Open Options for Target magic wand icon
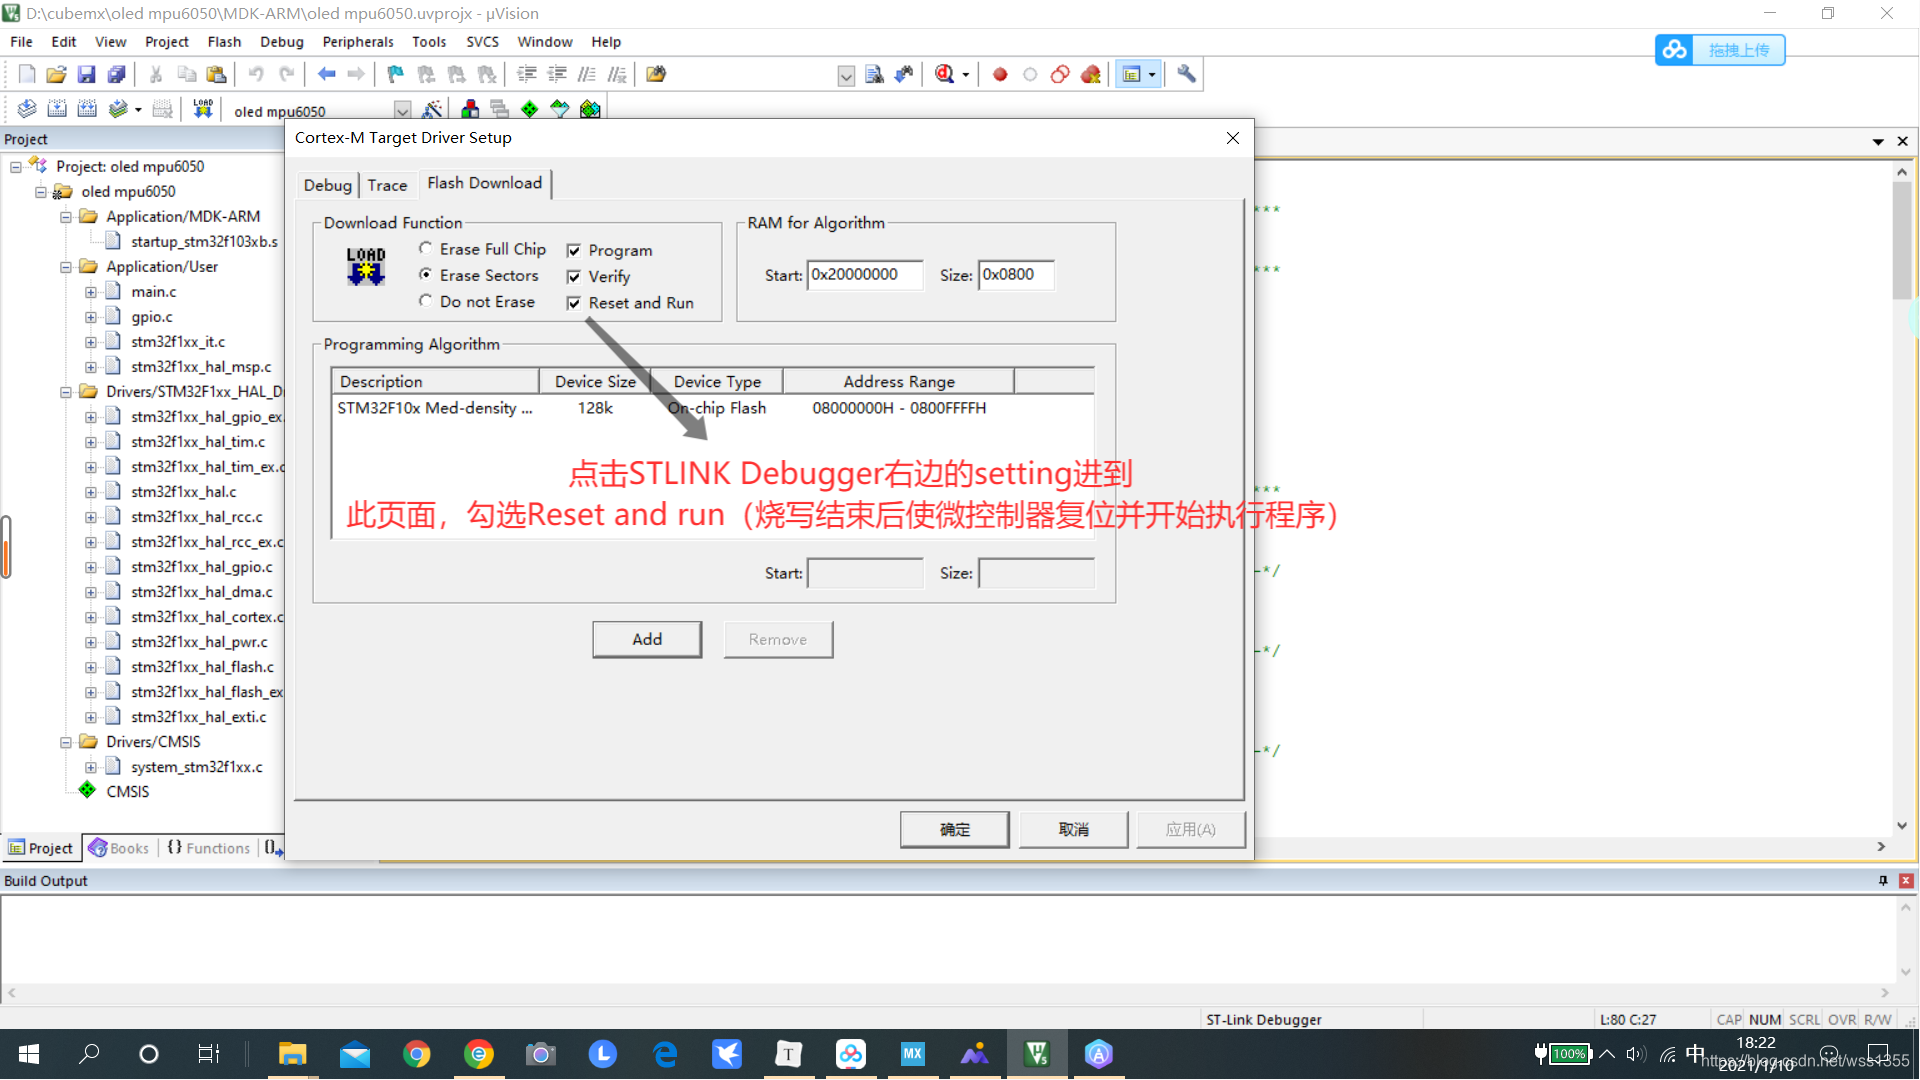Screen dimensions: 1920x1080 432,109
